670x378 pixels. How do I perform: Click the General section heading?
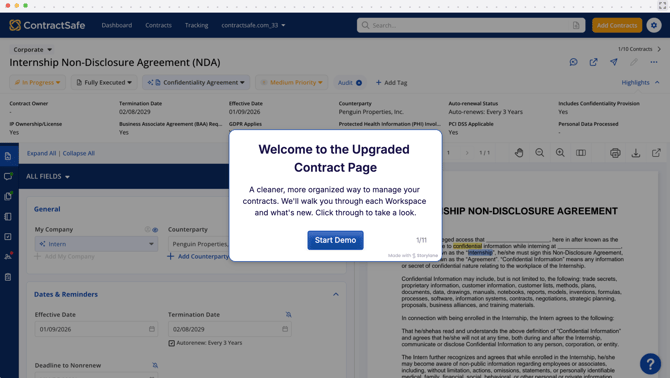click(x=47, y=209)
